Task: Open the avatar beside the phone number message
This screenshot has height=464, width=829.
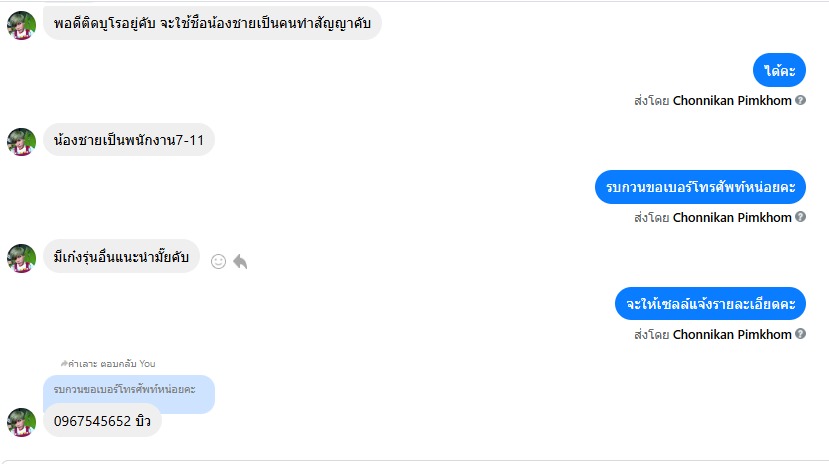Action: 21,422
